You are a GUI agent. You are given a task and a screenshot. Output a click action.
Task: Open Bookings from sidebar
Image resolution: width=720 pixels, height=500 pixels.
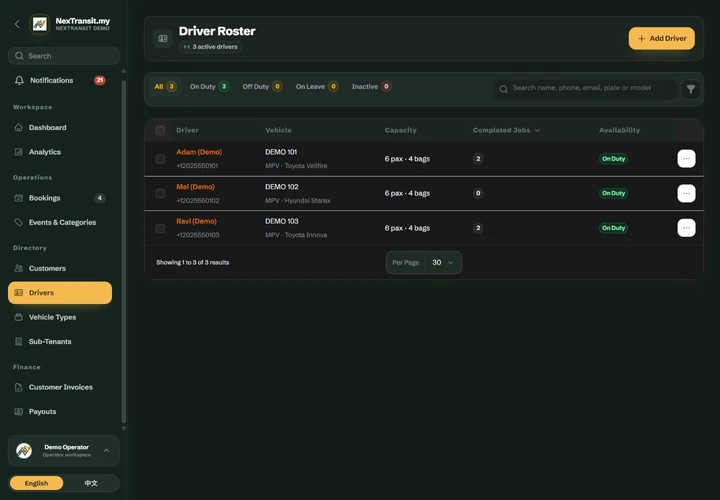click(x=60, y=198)
